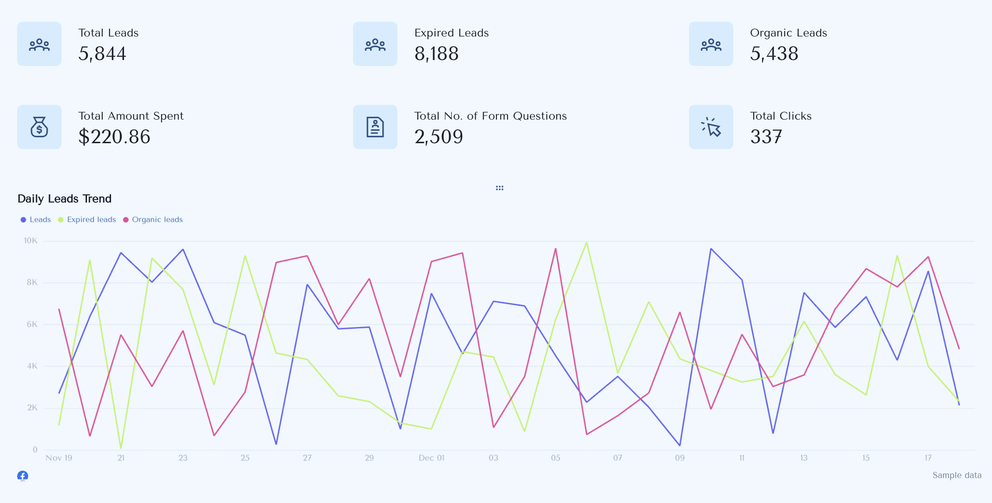Click the cursor icon for Total Clicks
Image resolution: width=992 pixels, height=503 pixels.
point(711,127)
